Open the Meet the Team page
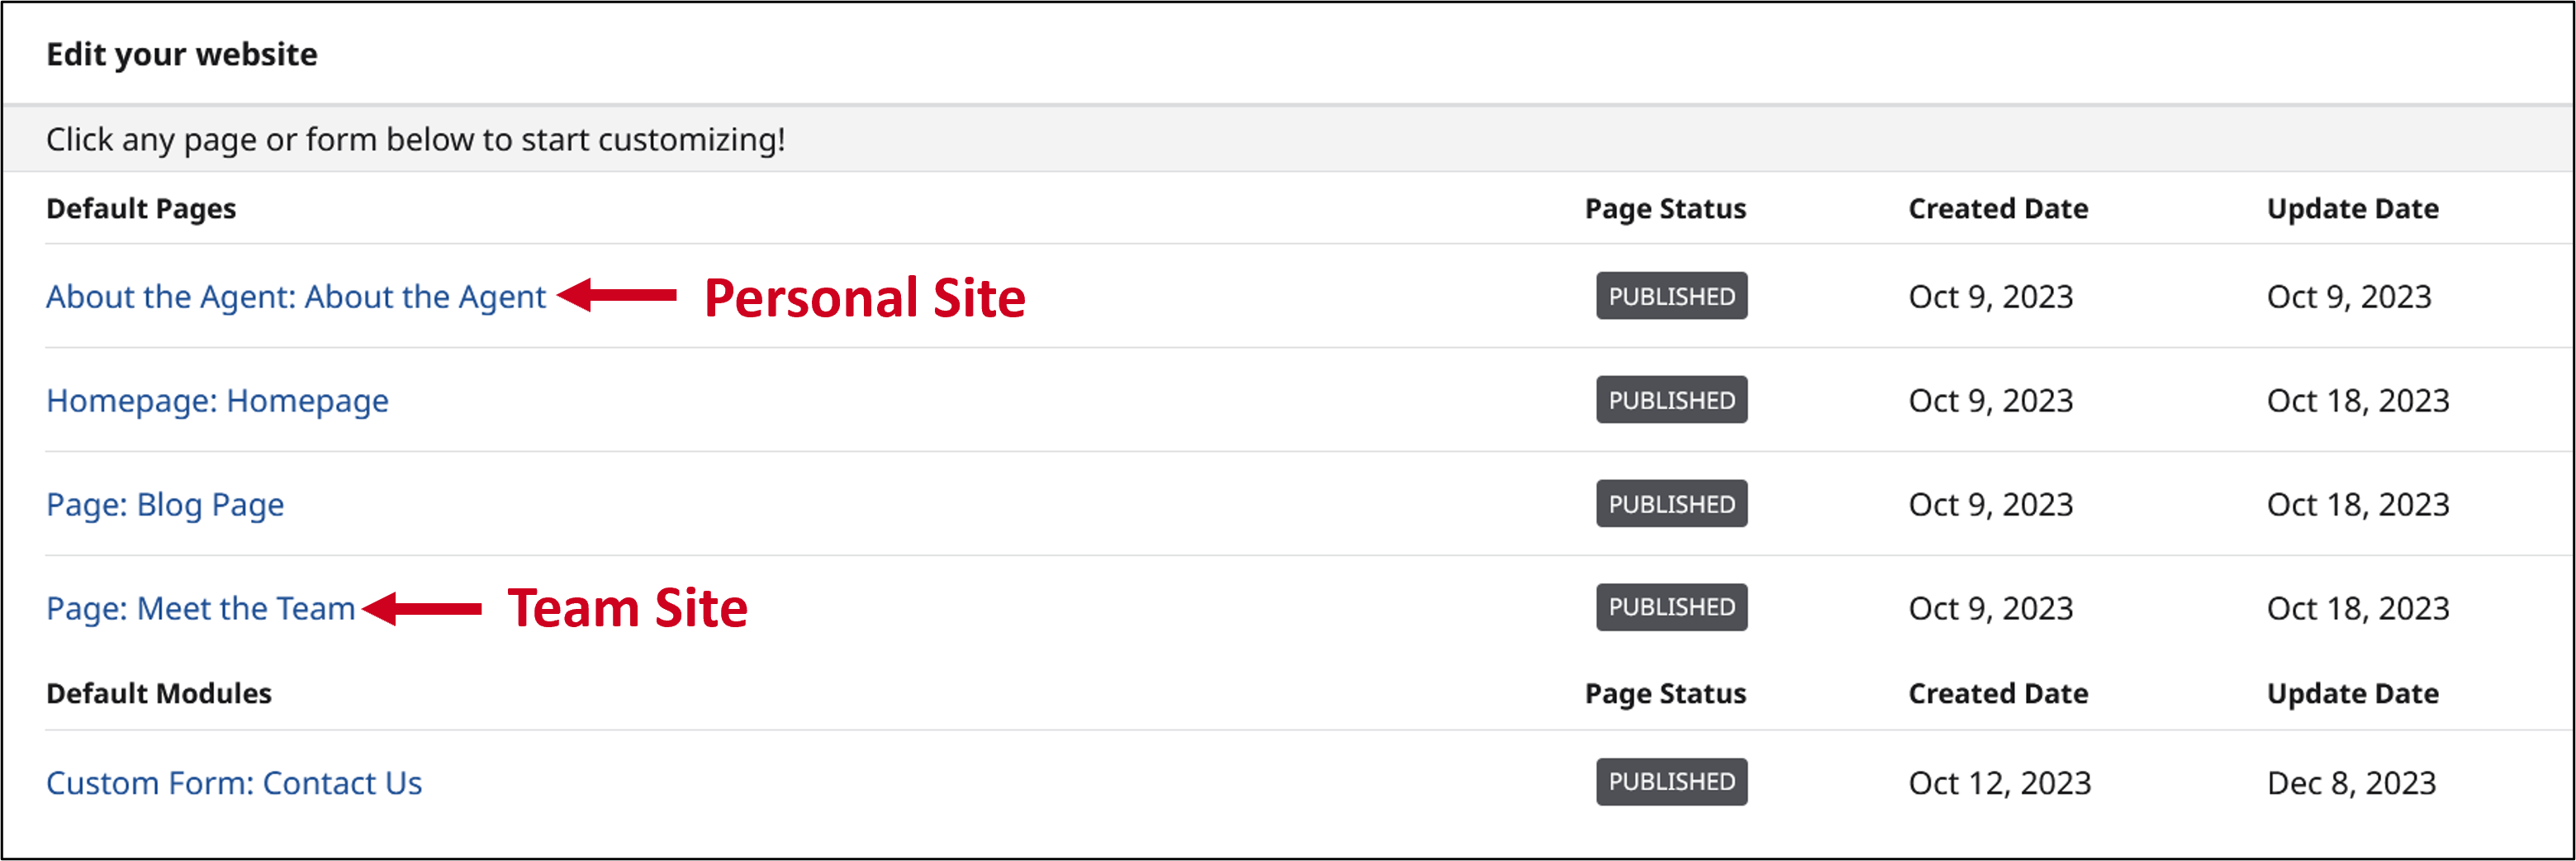This screenshot has height=861, width=2576. pyautogui.click(x=200, y=608)
